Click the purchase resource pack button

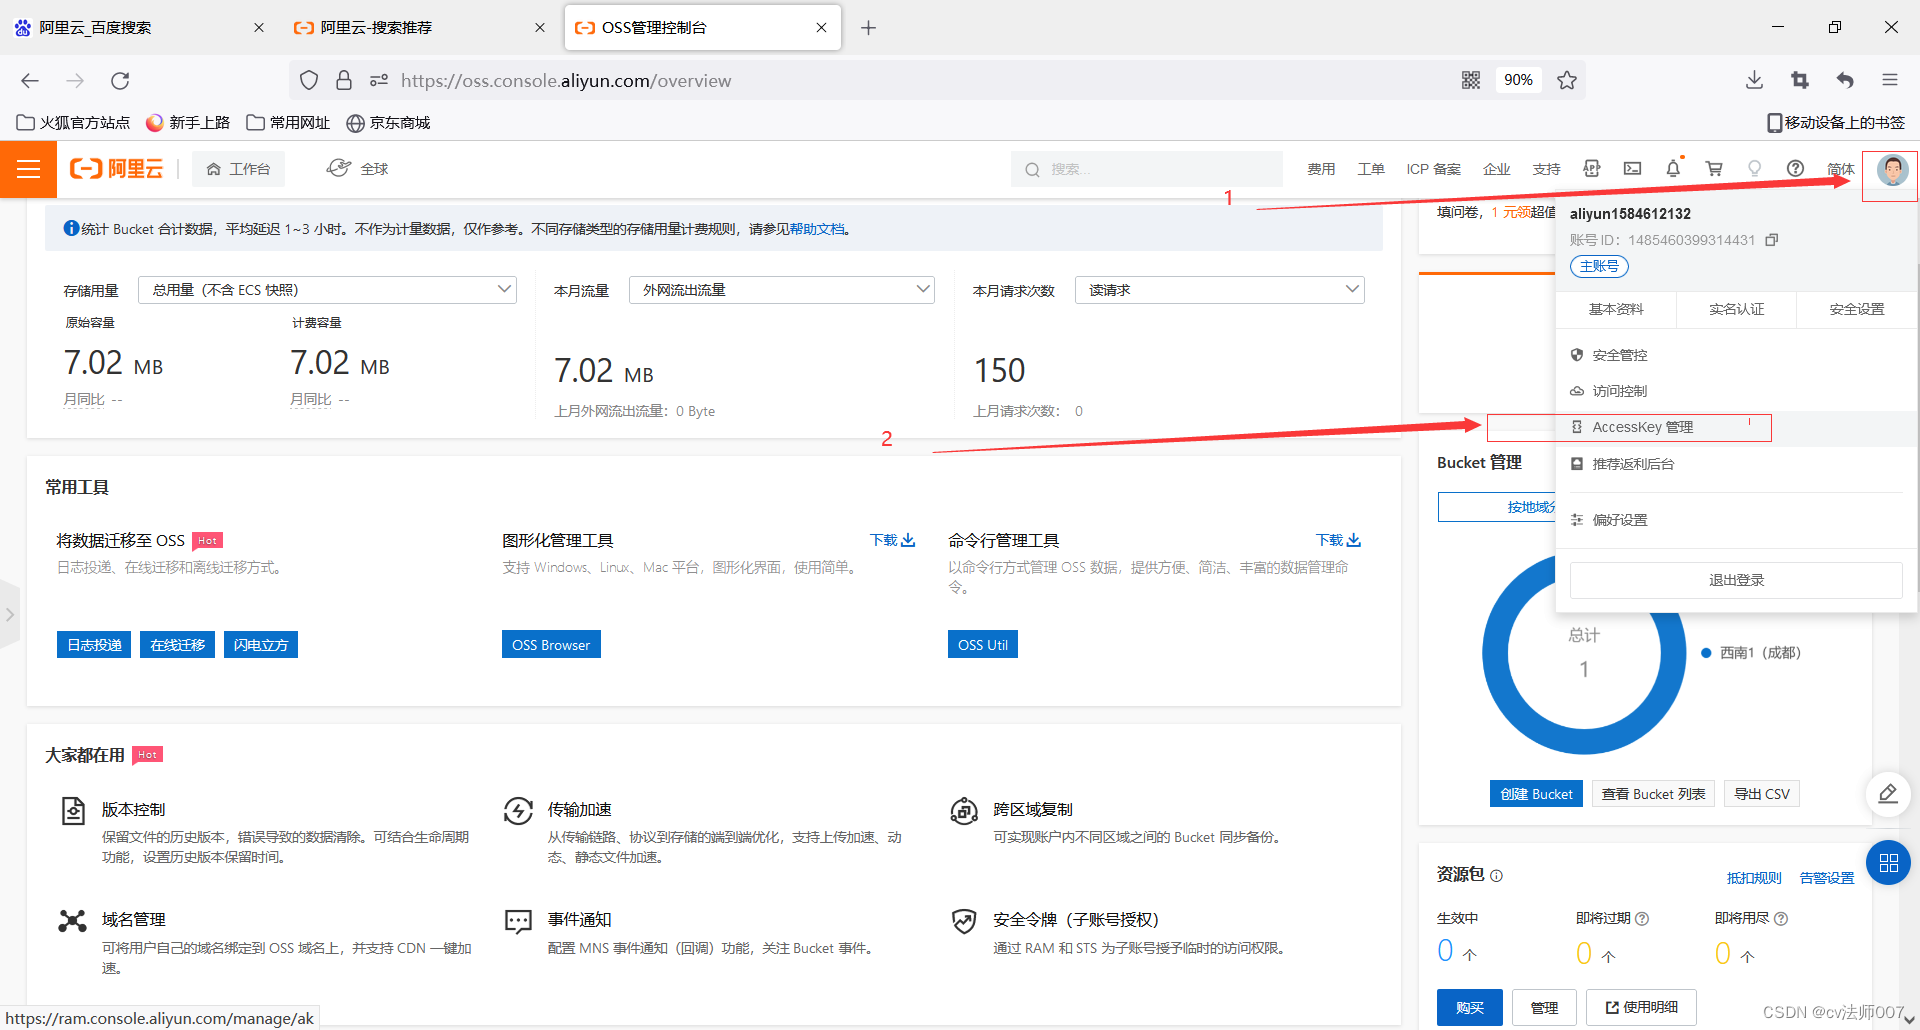pyautogui.click(x=1470, y=1008)
